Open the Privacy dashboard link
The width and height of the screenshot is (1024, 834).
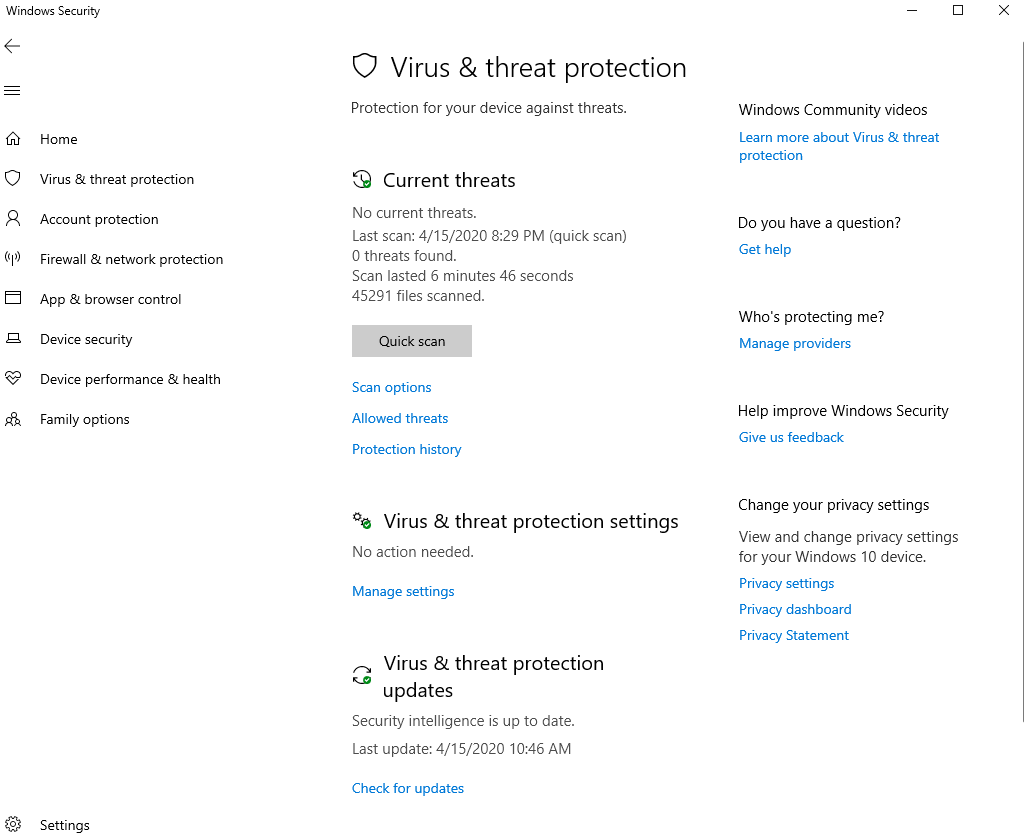click(795, 609)
